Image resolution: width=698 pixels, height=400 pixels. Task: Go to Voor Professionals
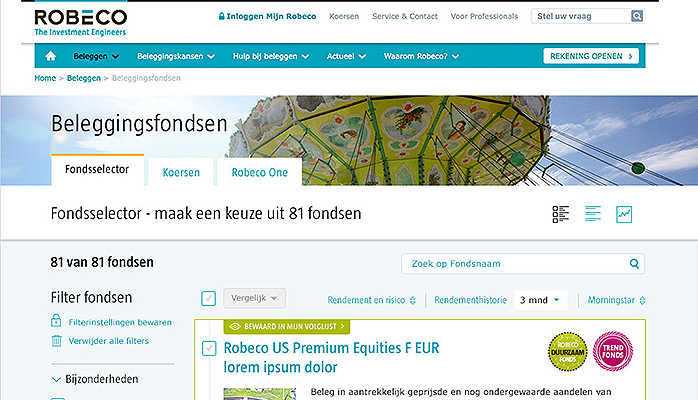(x=484, y=16)
